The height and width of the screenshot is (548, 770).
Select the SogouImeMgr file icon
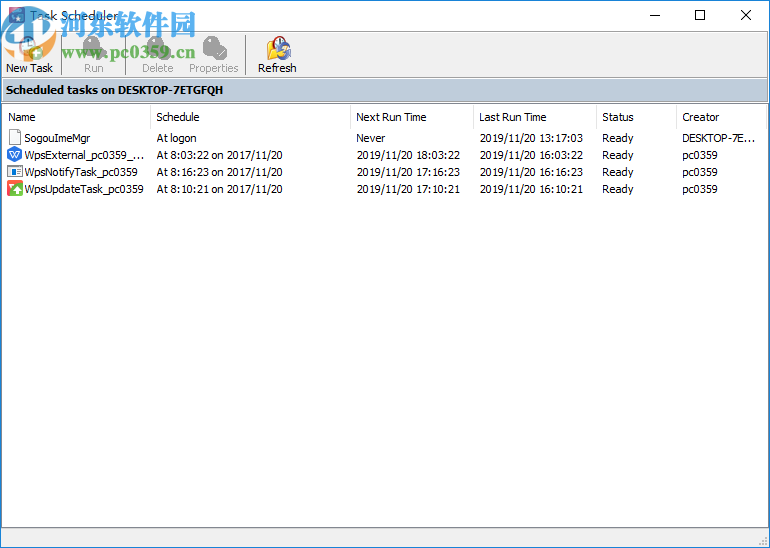15,138
